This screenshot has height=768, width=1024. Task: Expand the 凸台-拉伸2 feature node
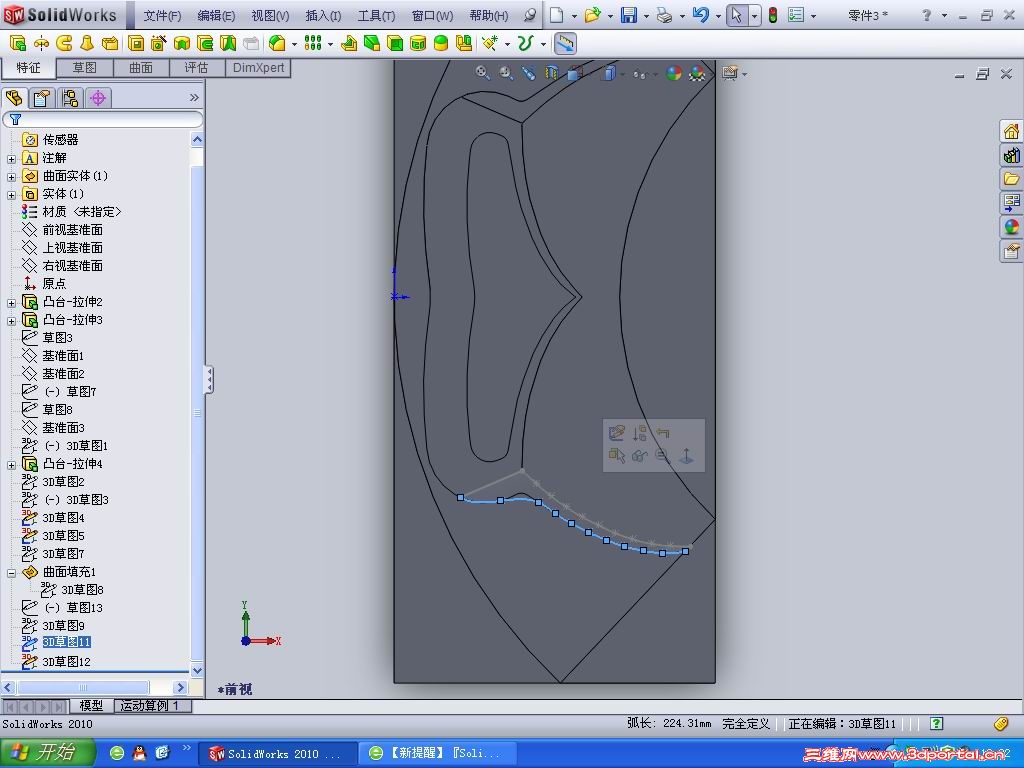coord(12,302)
